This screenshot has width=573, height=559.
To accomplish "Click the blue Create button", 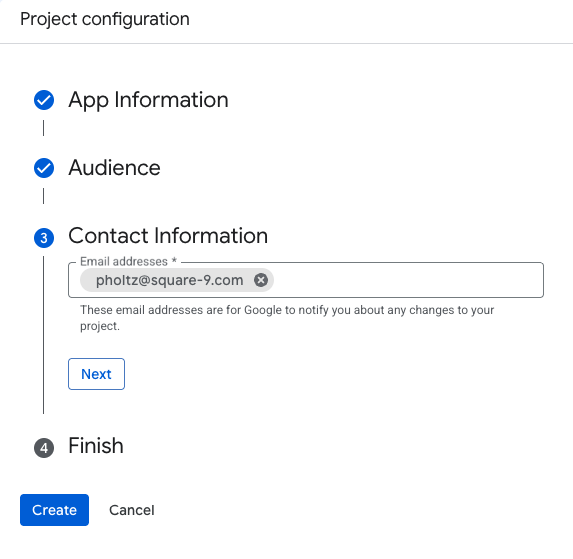I will click(54, 510).
